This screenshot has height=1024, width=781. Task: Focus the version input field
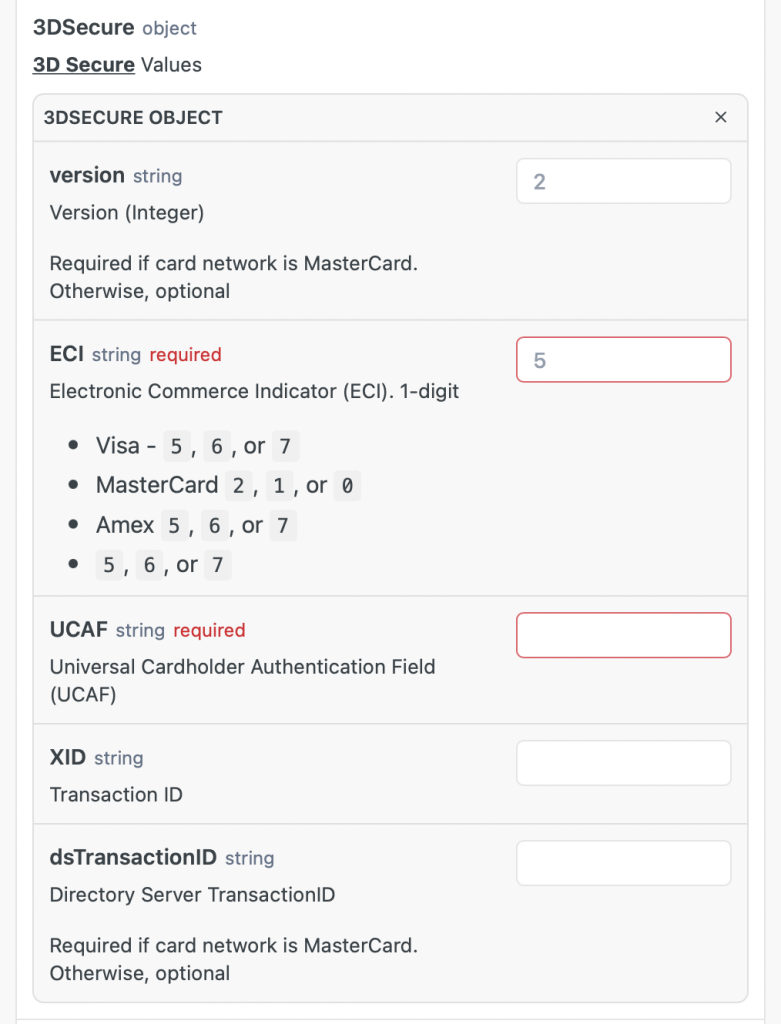623,182
